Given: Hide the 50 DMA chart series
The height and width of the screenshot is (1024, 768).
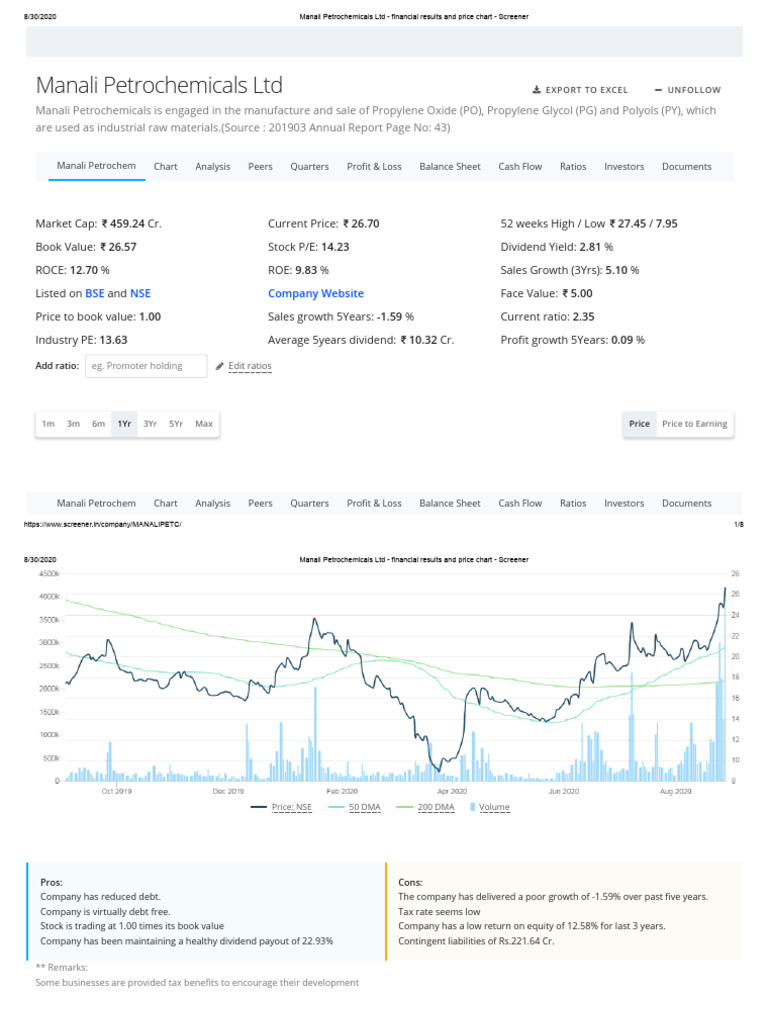Looking at the screenshot, I should coord(336,806).
